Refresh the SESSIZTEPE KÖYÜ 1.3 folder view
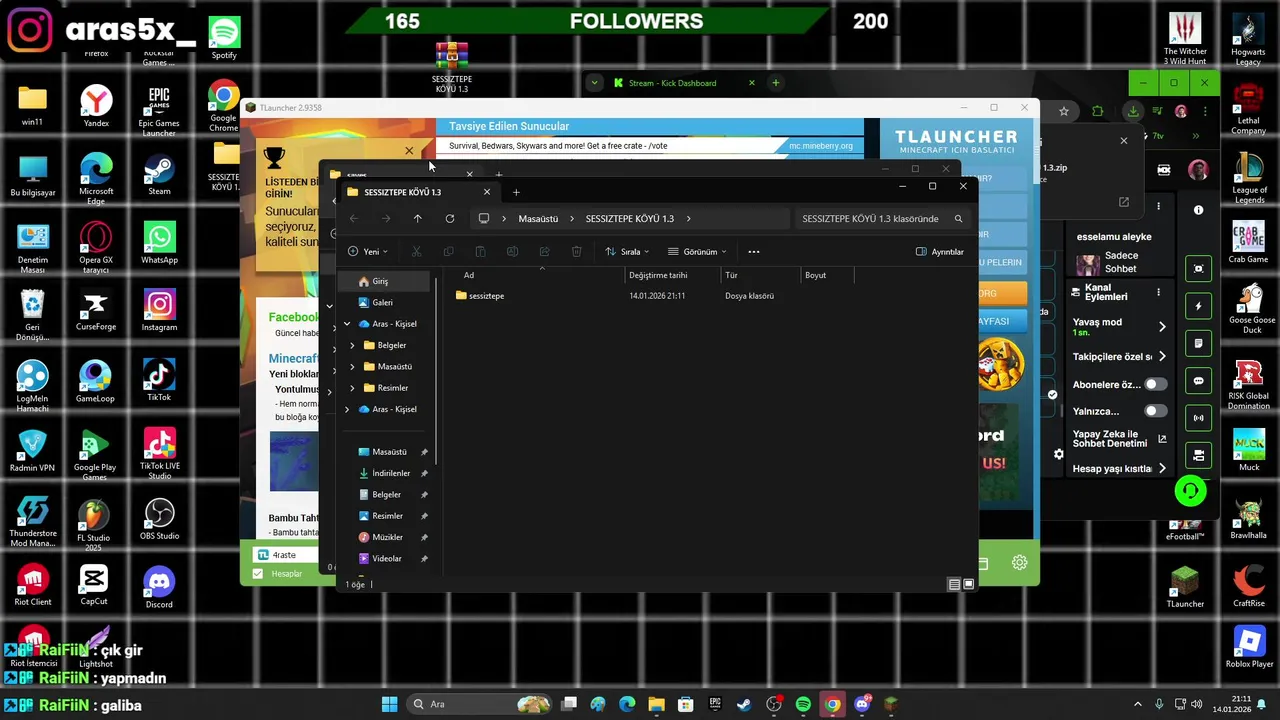This screenshot has height=720, width=1280. [450, 218]
